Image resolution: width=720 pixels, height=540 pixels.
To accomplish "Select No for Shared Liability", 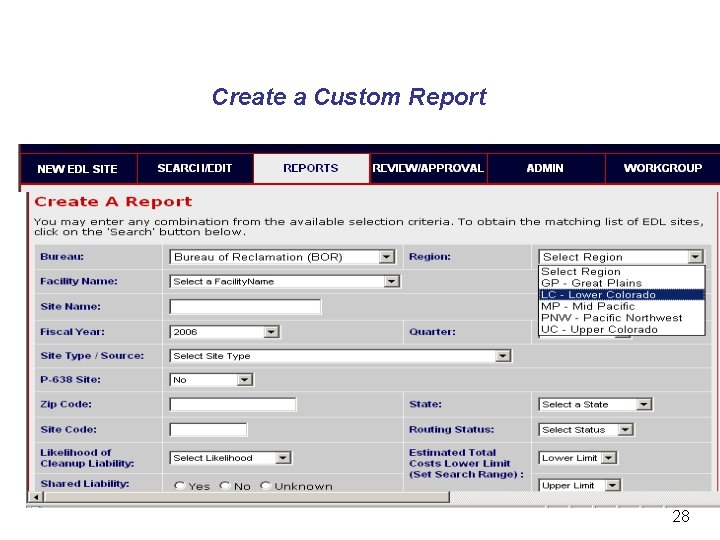I will [225, 486].
